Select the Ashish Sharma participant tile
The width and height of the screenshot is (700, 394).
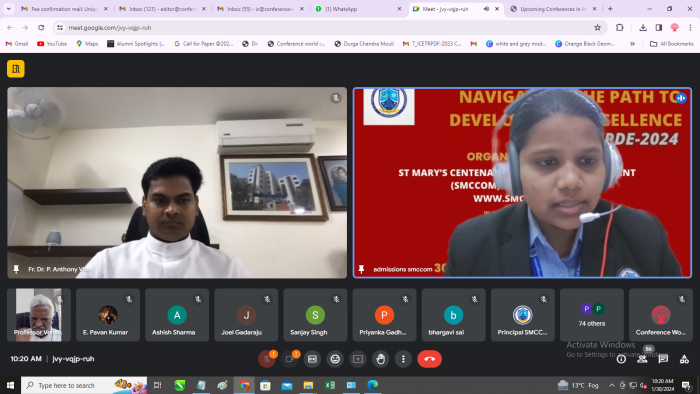(x=177, y=315)
